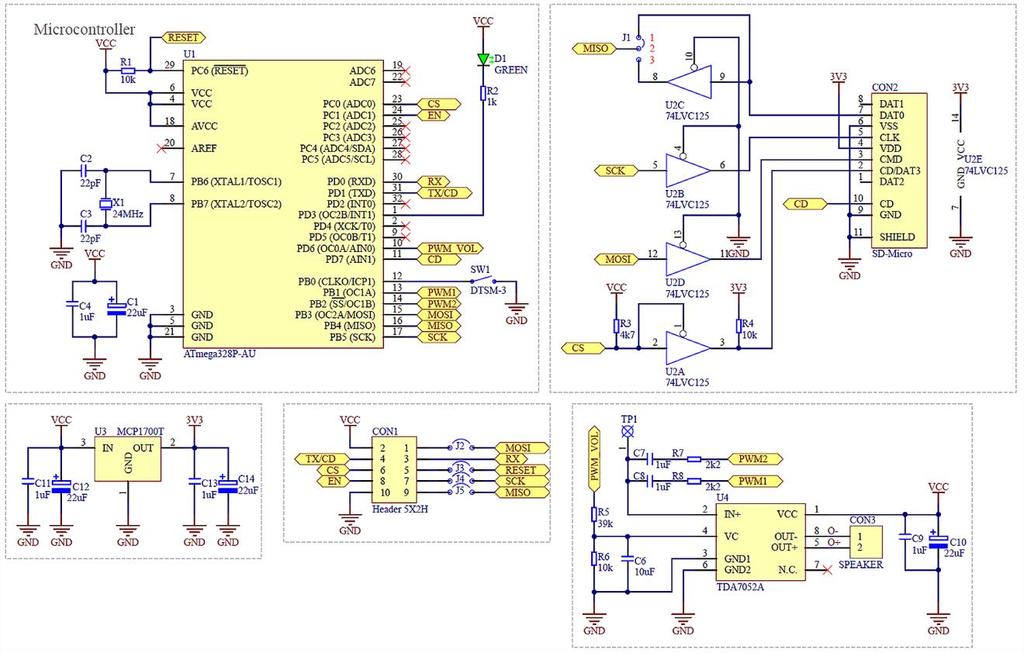Click the J3 solder jumper on header
The height and width of the screenshot is (653, 1024).
[x=460, y=470]
